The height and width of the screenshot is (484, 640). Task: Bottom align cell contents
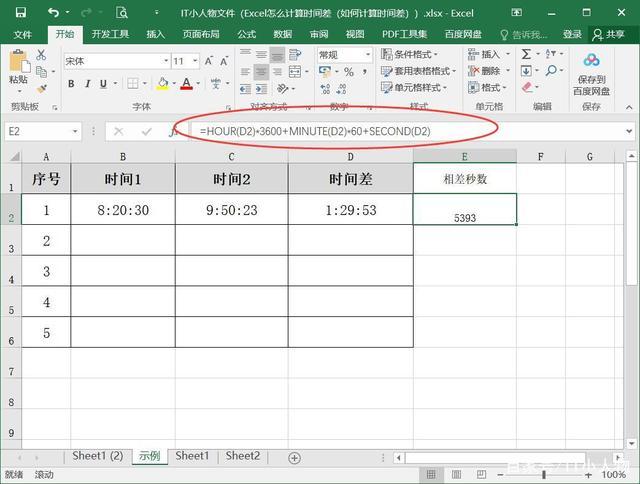277,55
